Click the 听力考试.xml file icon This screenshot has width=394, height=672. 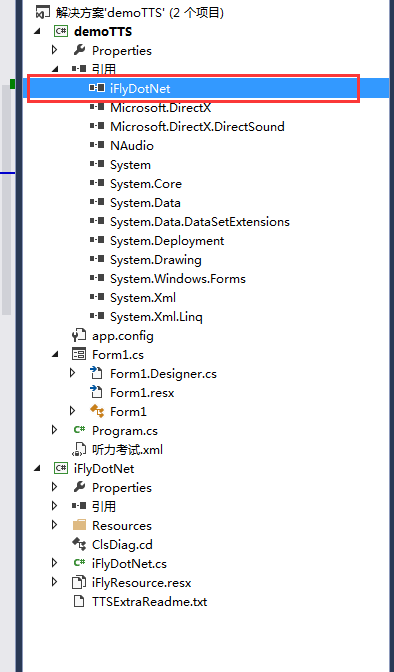coord(79,450)
